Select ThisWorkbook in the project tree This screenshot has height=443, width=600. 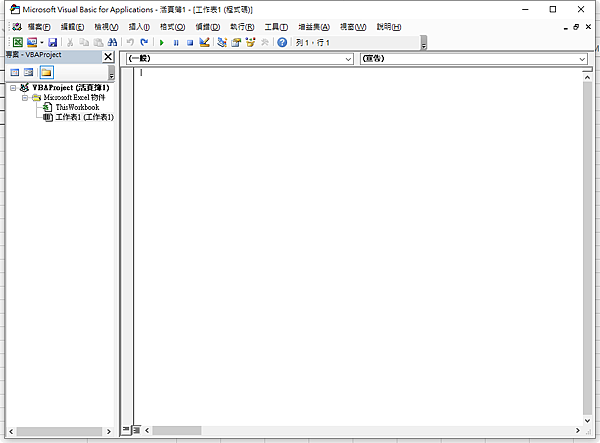pyautogui.click(x=77, y=107)
